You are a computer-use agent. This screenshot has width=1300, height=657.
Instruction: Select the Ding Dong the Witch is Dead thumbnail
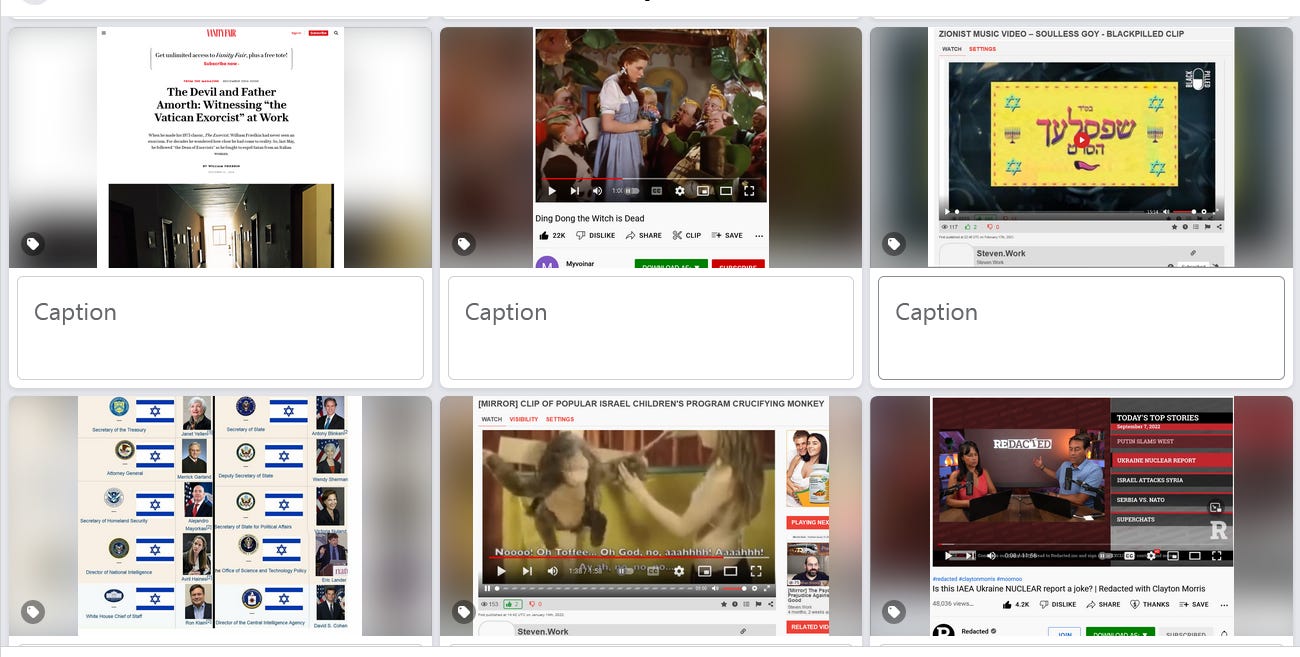(650, 147)
